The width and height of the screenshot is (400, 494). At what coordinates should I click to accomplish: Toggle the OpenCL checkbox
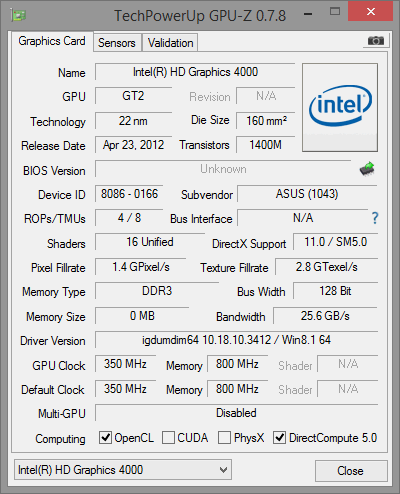click(x=105, y=437)
